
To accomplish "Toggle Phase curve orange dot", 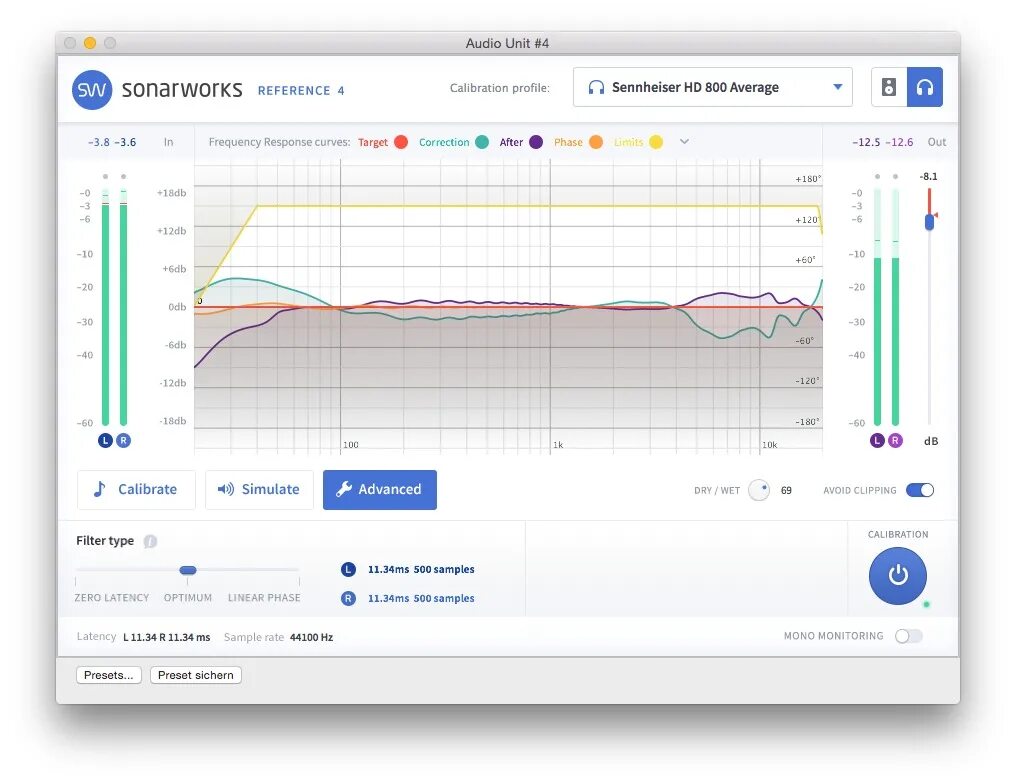I will (596, 142).
